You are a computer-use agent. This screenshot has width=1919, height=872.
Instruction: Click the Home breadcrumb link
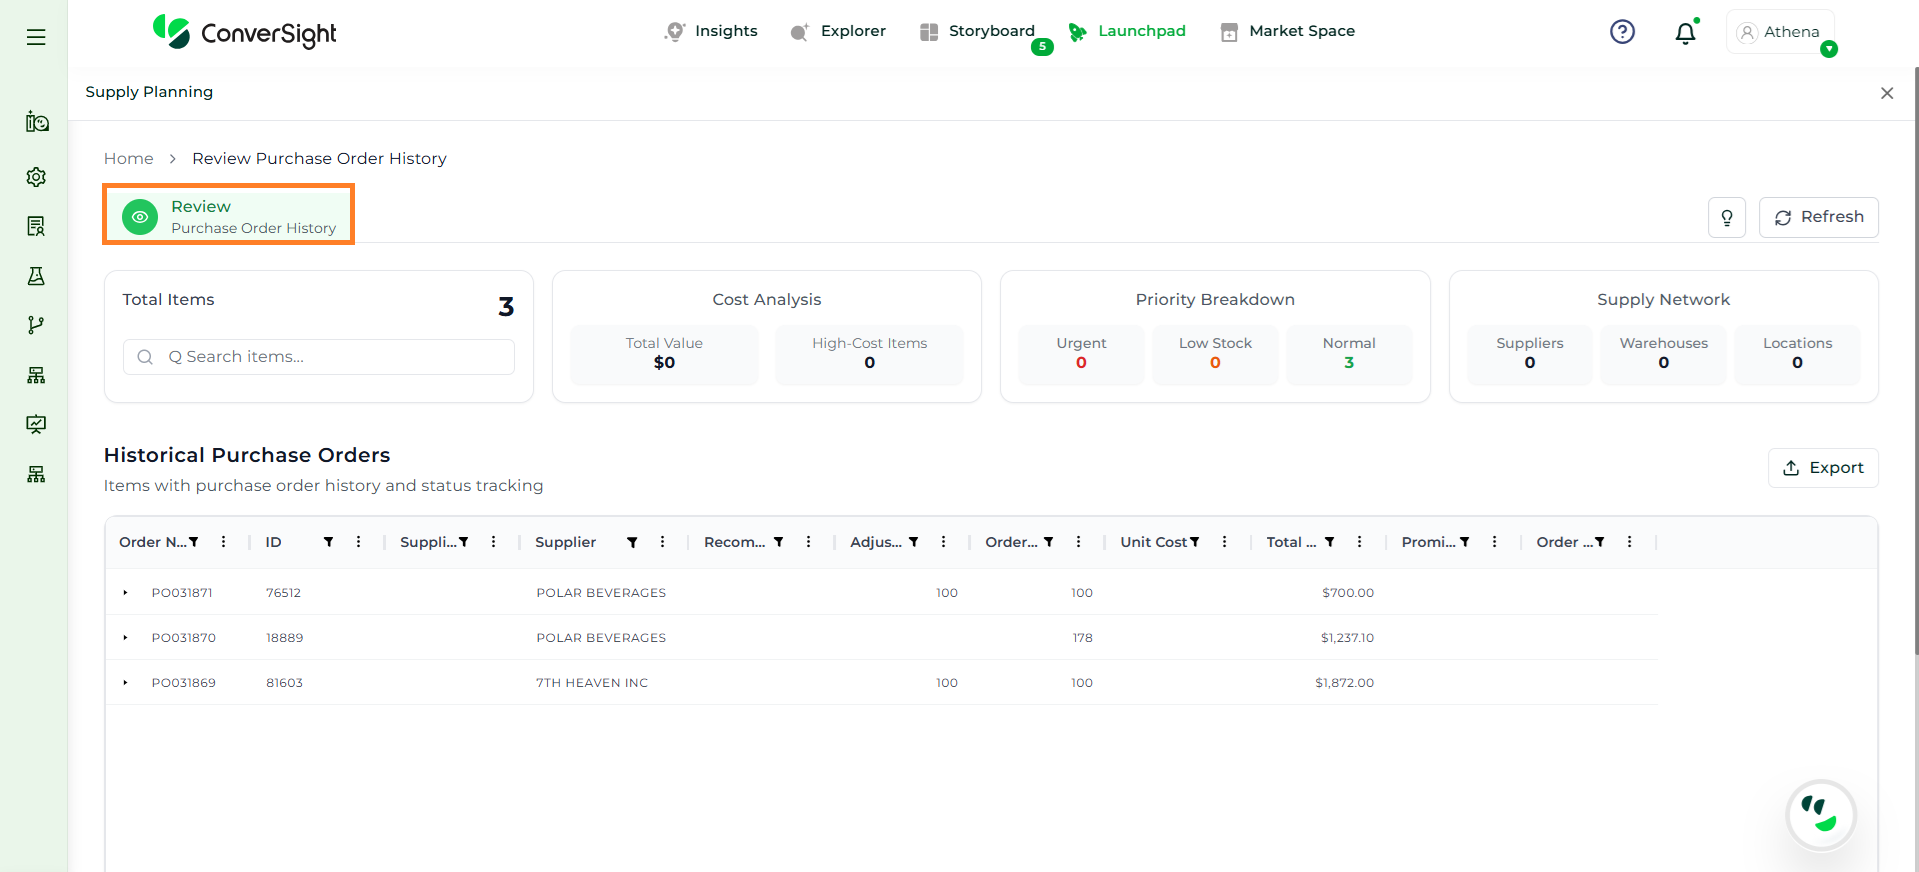click(129, 158)
